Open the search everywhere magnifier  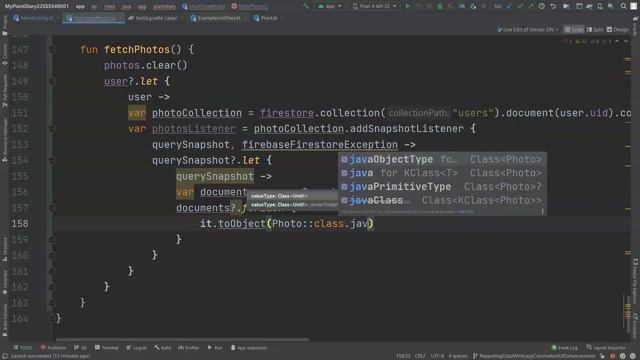pos(623,6)
